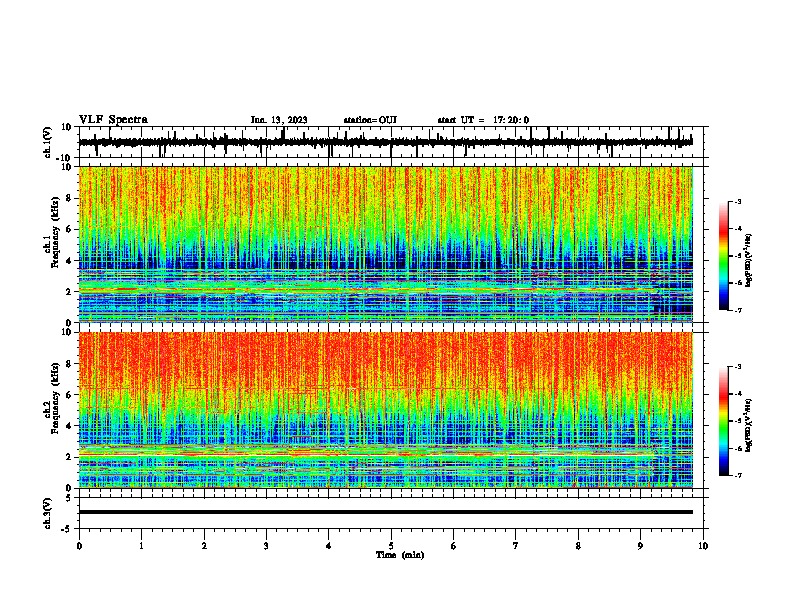792x612 pixels.
Task: Click the "-3" value on ch.1 colorbar
Action: coord(737,201)
